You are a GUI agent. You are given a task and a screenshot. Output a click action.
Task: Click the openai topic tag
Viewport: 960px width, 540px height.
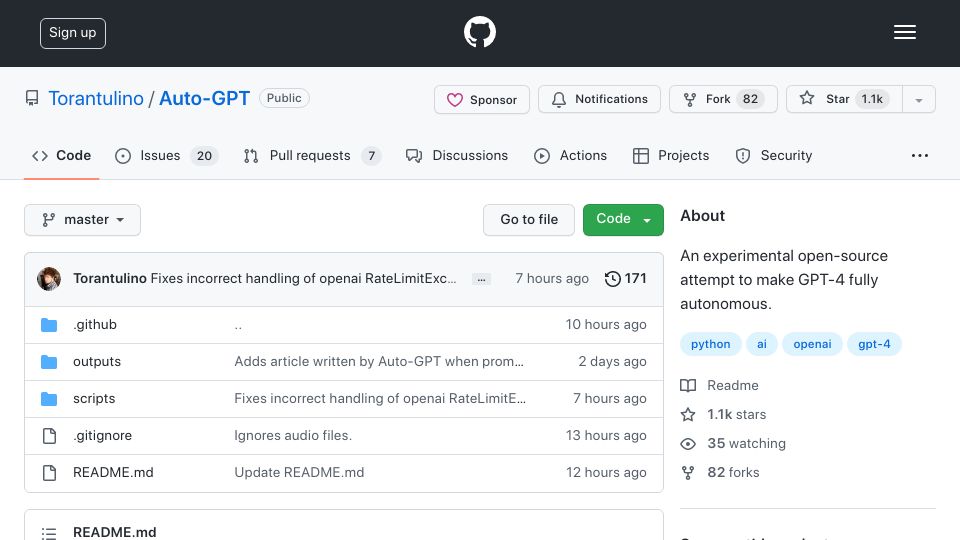pos(812,344)
